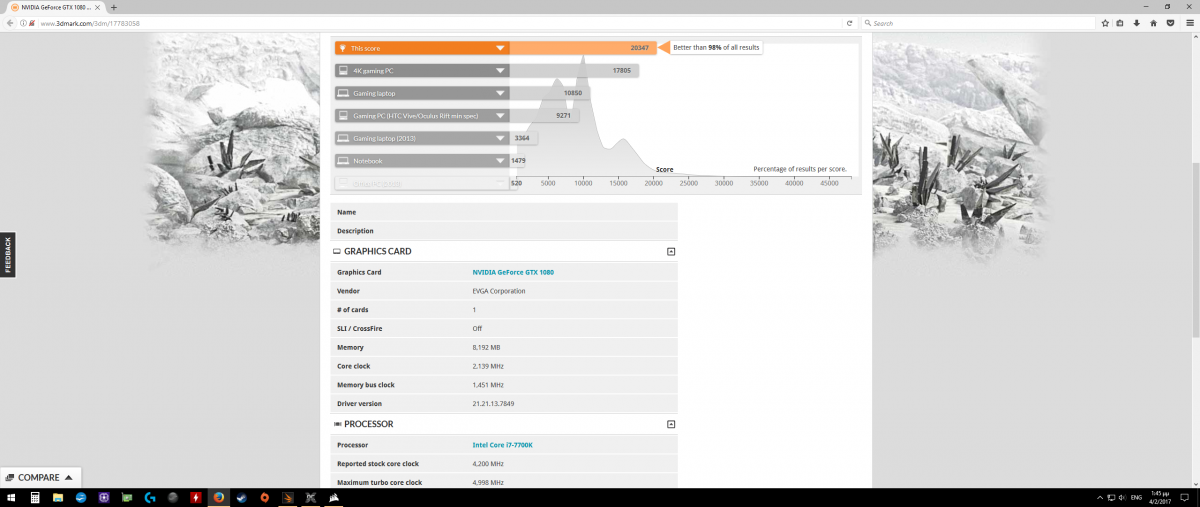The image size is (1200, 507).
Task: Expand the Gaming laptop comparison dropdown
Action: [500, 93]
